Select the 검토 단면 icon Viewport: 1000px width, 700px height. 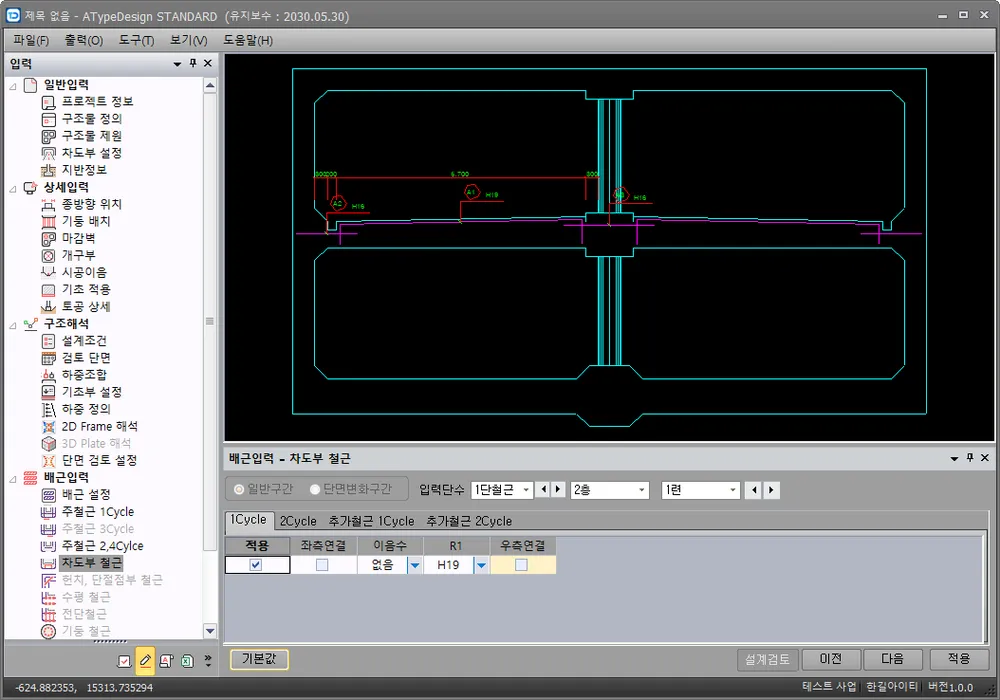point(48,358)
